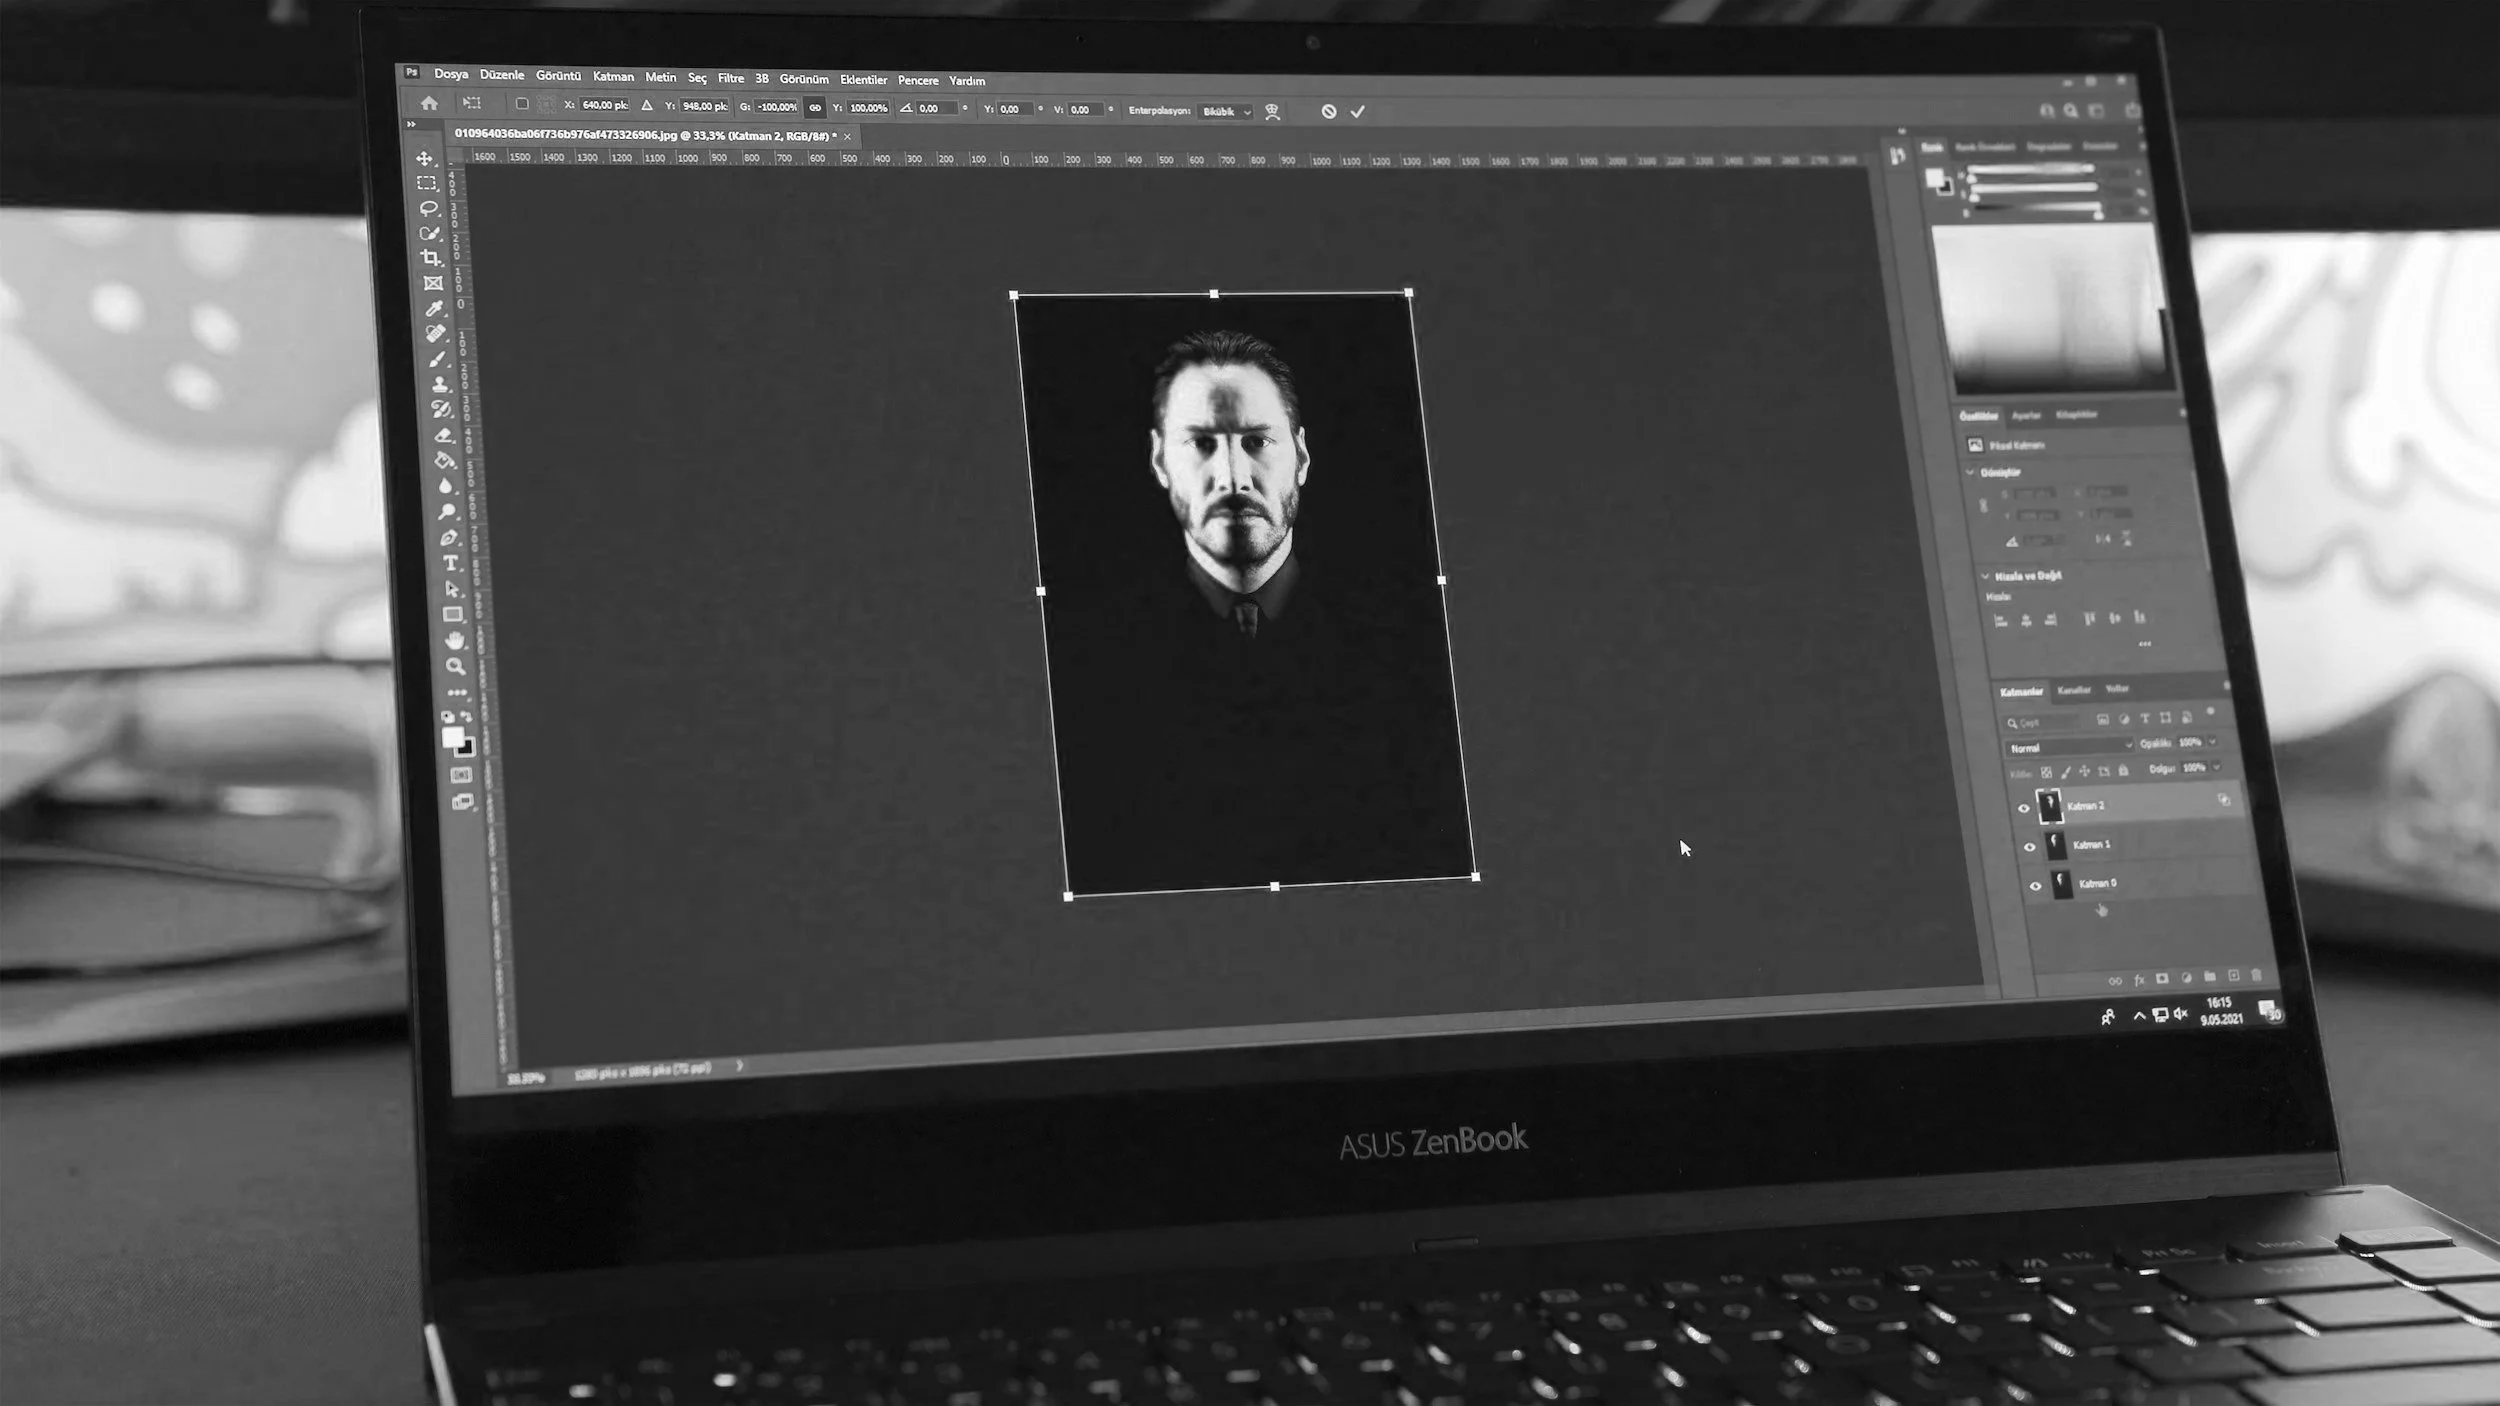Select the Type text tool
This screenshot has height=1406, width=2500.
[451, 564]
